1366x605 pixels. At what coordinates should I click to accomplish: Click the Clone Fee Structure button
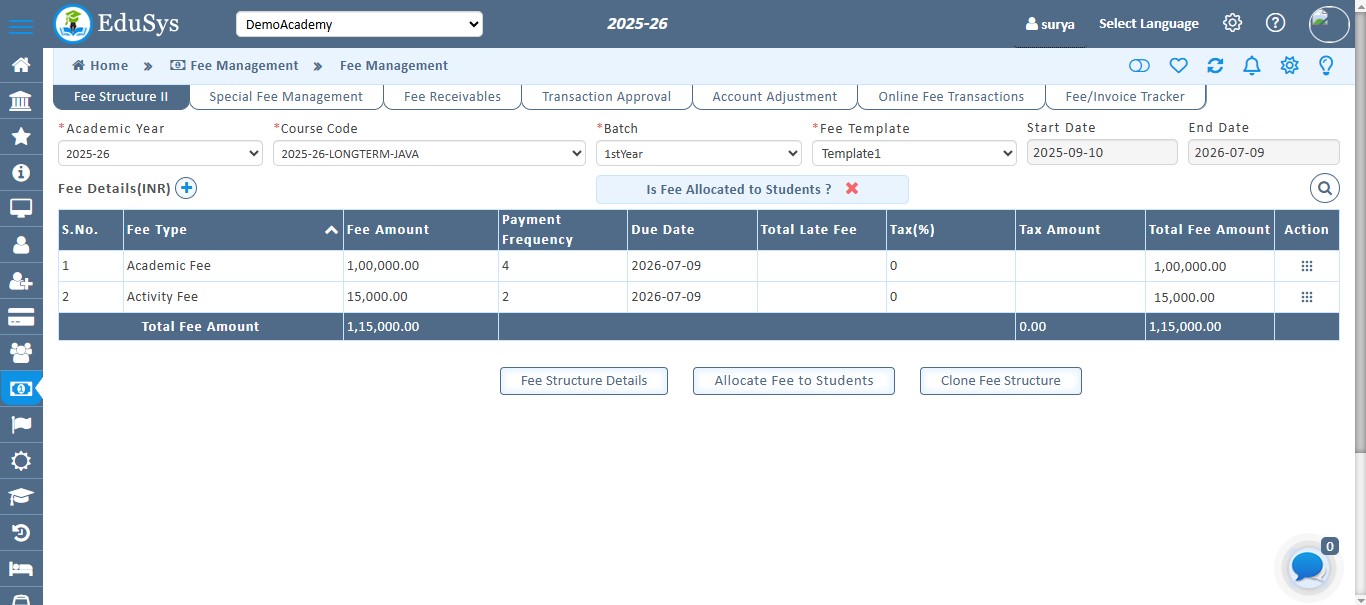(x=1000, y=380)
